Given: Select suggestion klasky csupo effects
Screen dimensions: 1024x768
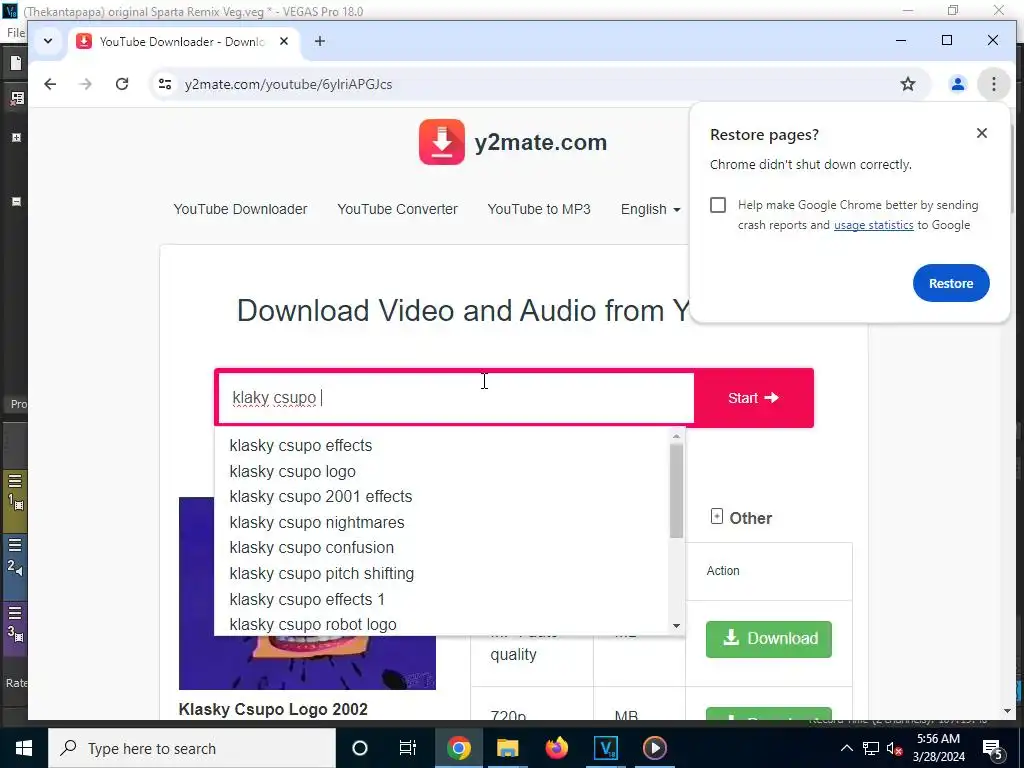Looking at the screenshot, I should (441, 445).
